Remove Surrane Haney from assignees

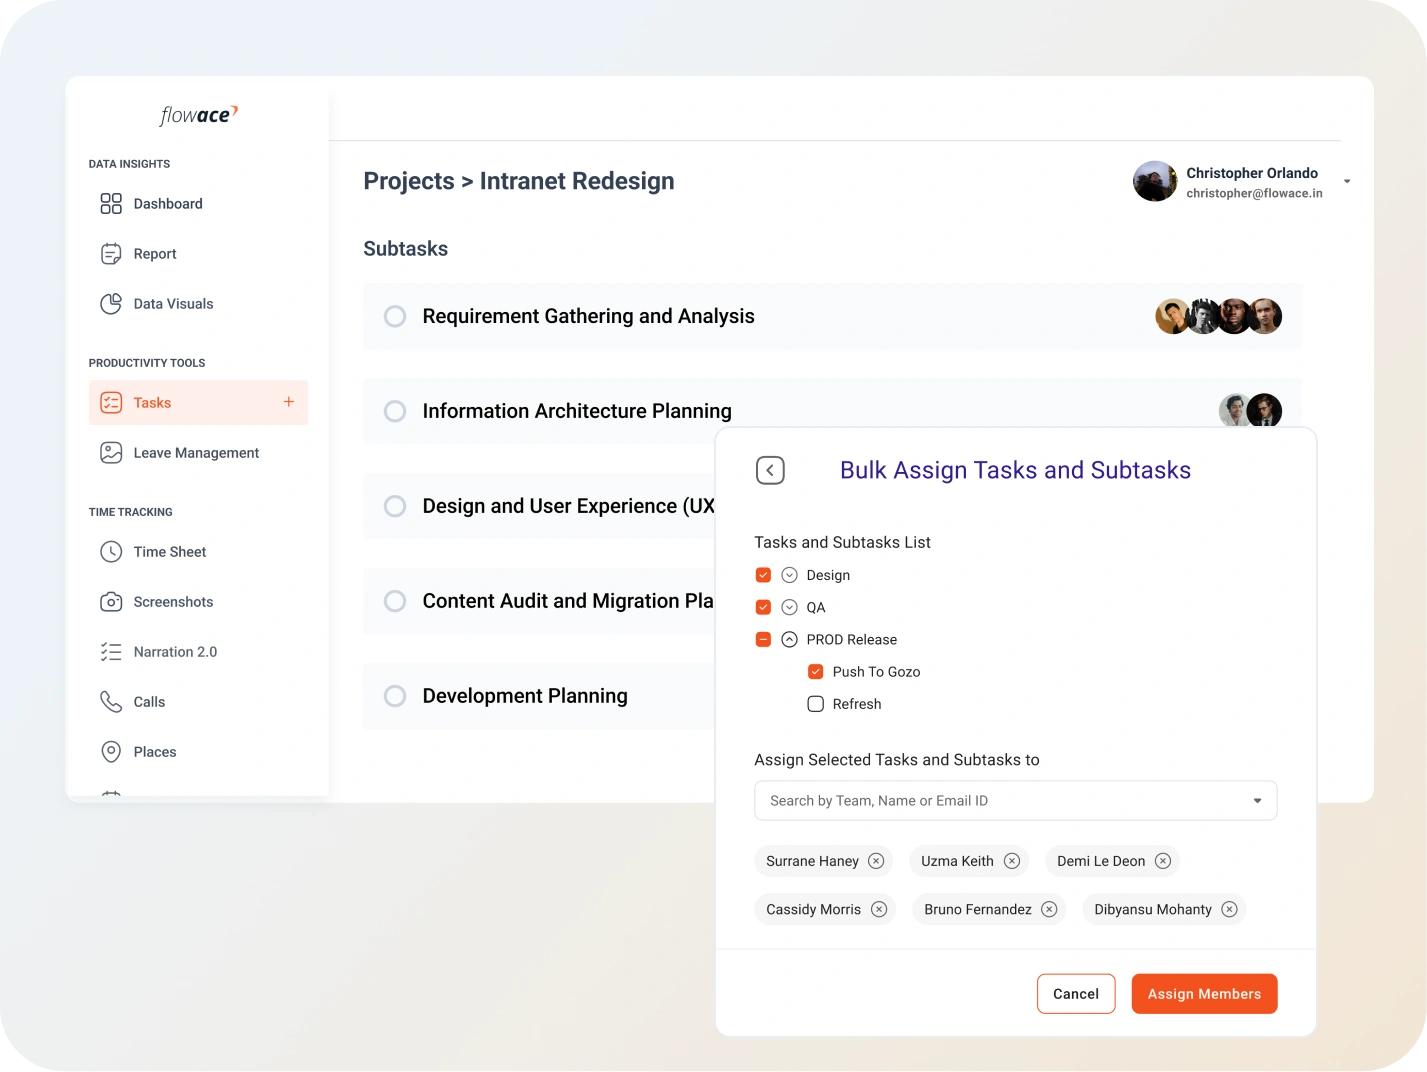pos(876,861)
